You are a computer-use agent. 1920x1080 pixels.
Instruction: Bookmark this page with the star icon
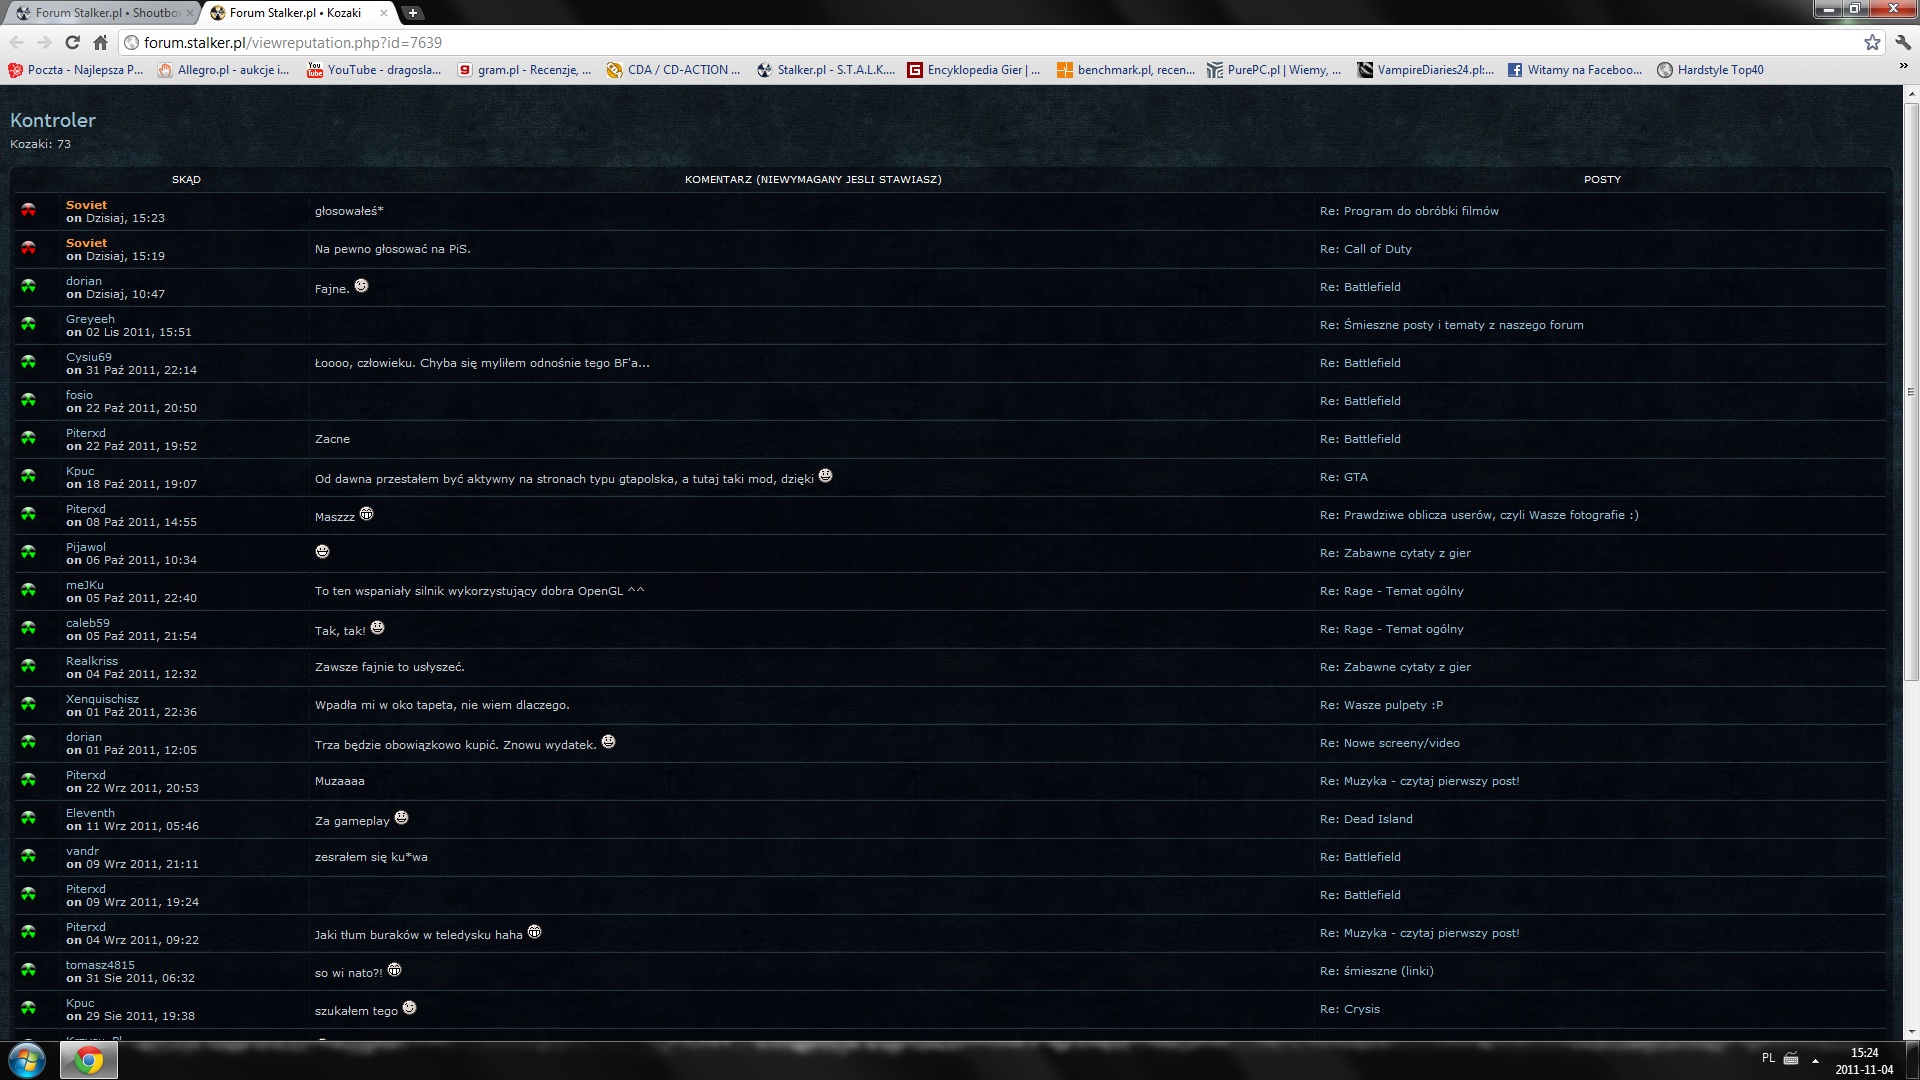click(1872, 42)
